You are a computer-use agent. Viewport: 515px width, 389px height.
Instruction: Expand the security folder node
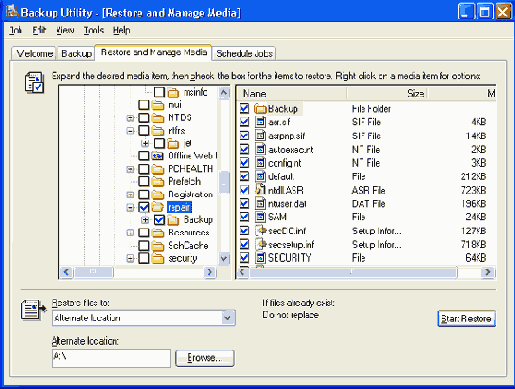click(130, 258)
